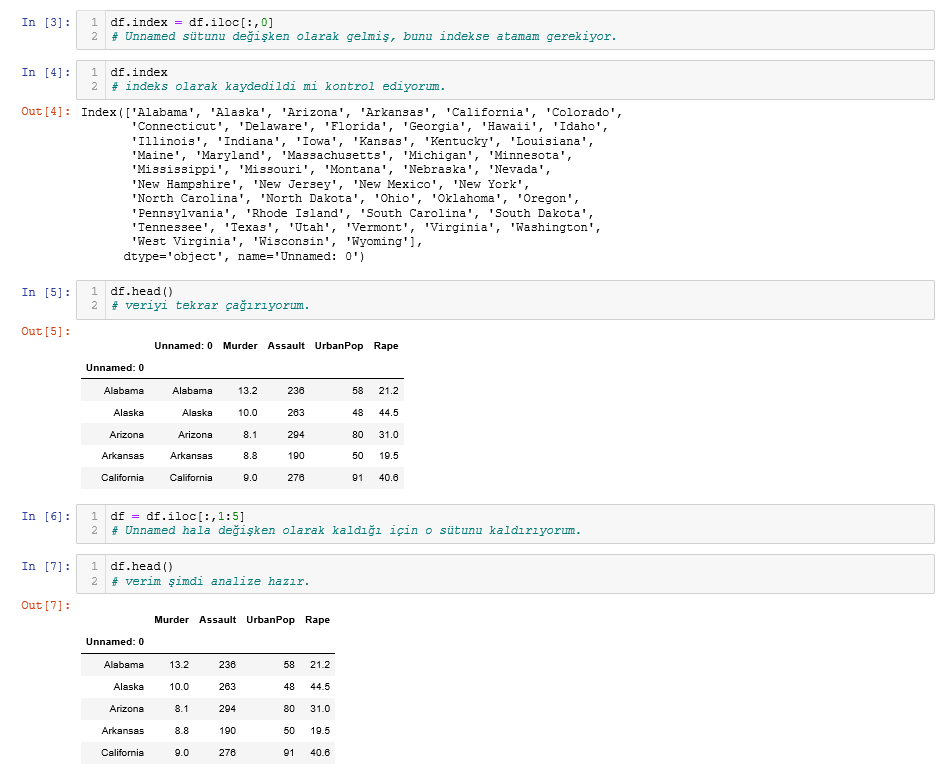The height and width of the screenshot is (771, 943).
Task: Click the Alabama row in Out[5] table
Action: click(123, 390)
